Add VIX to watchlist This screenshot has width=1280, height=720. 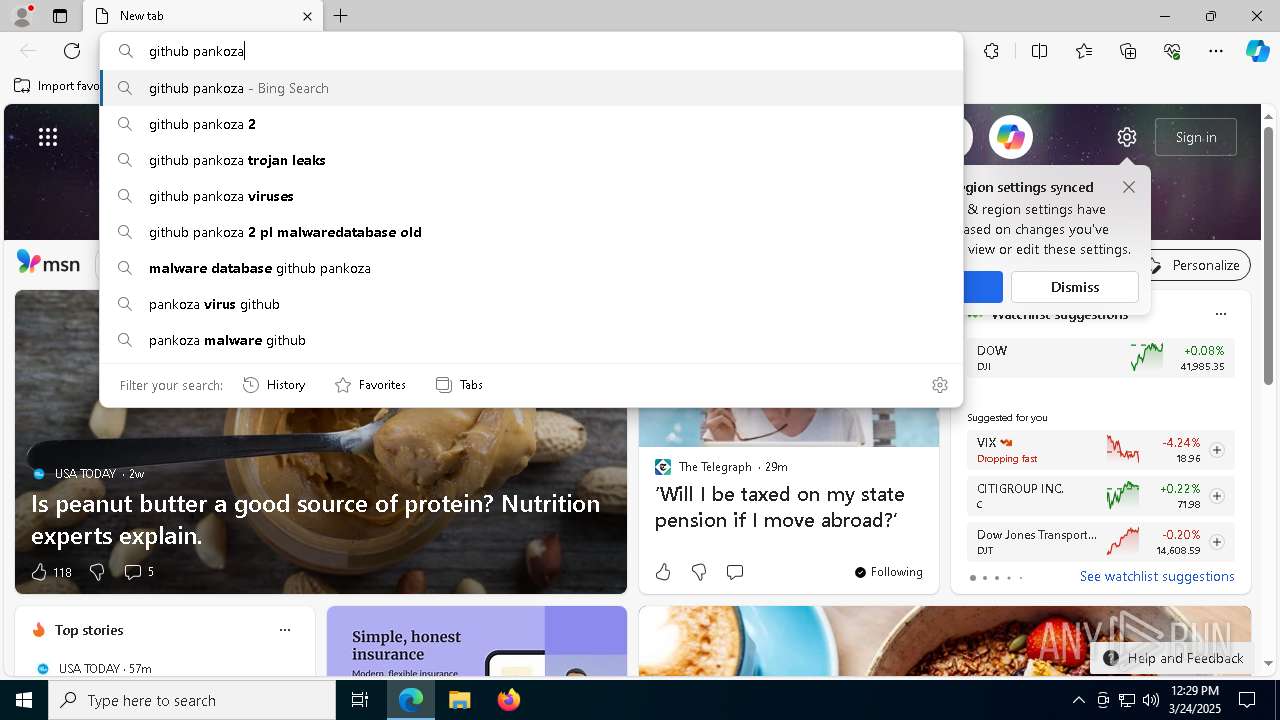click(1216, 450)
